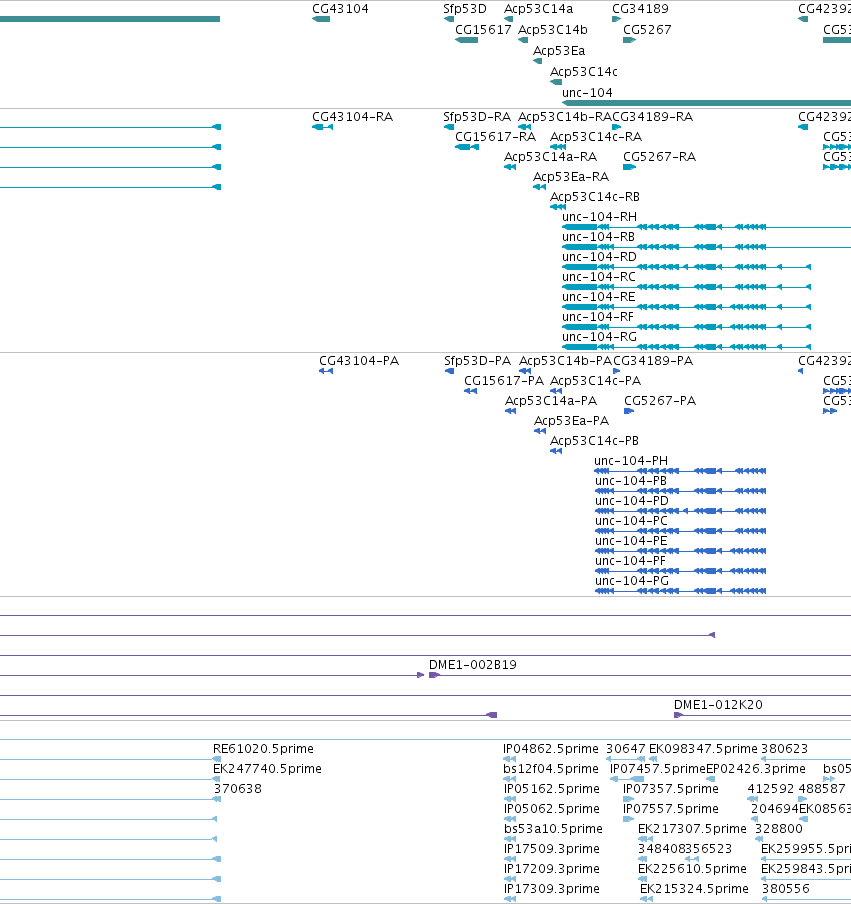Select the EK225610.5prime EST label
The image size is (851, 904).
coord(692,869)
